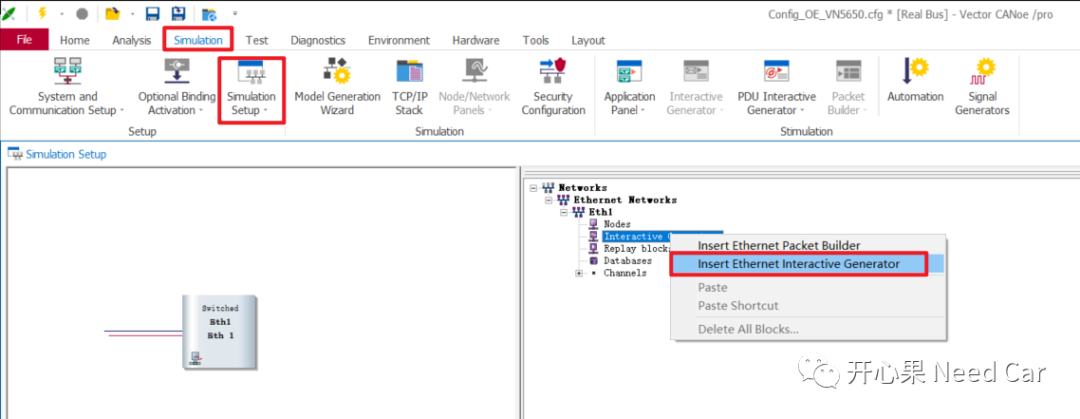Select the Channels tree item
1080x419 pixels.
[625, 274]
